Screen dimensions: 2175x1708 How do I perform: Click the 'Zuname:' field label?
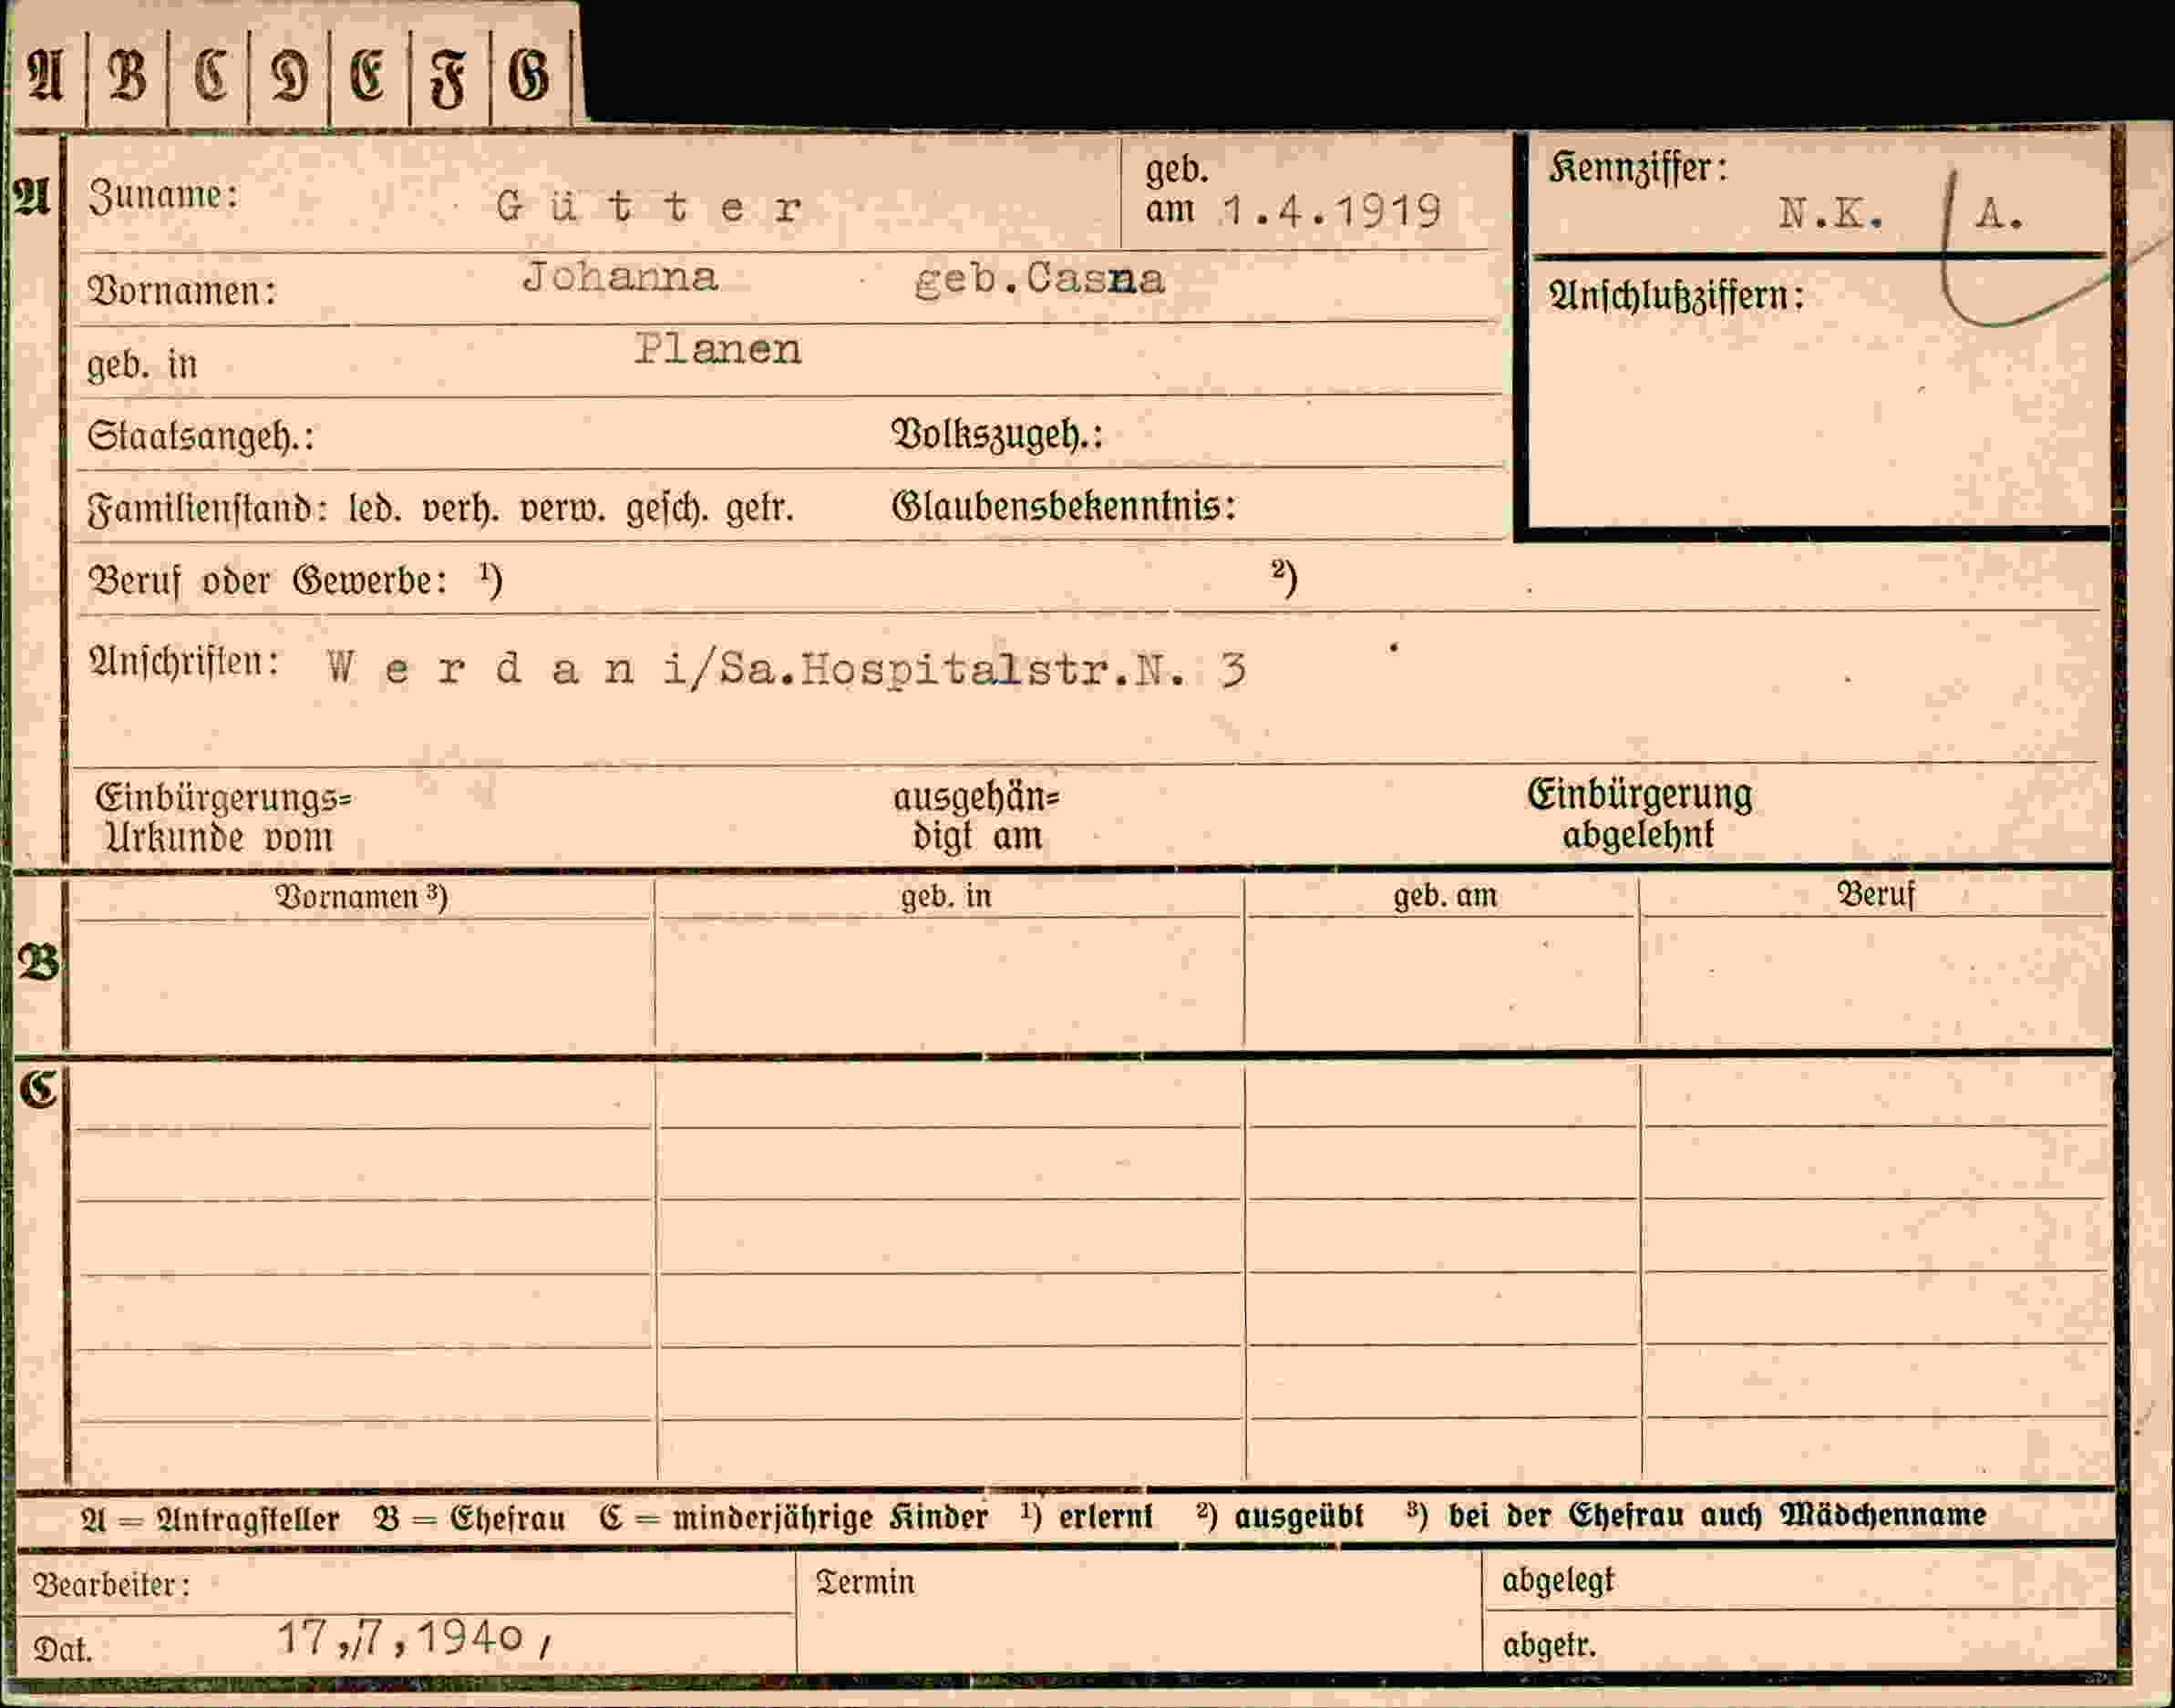click(164, 195)
